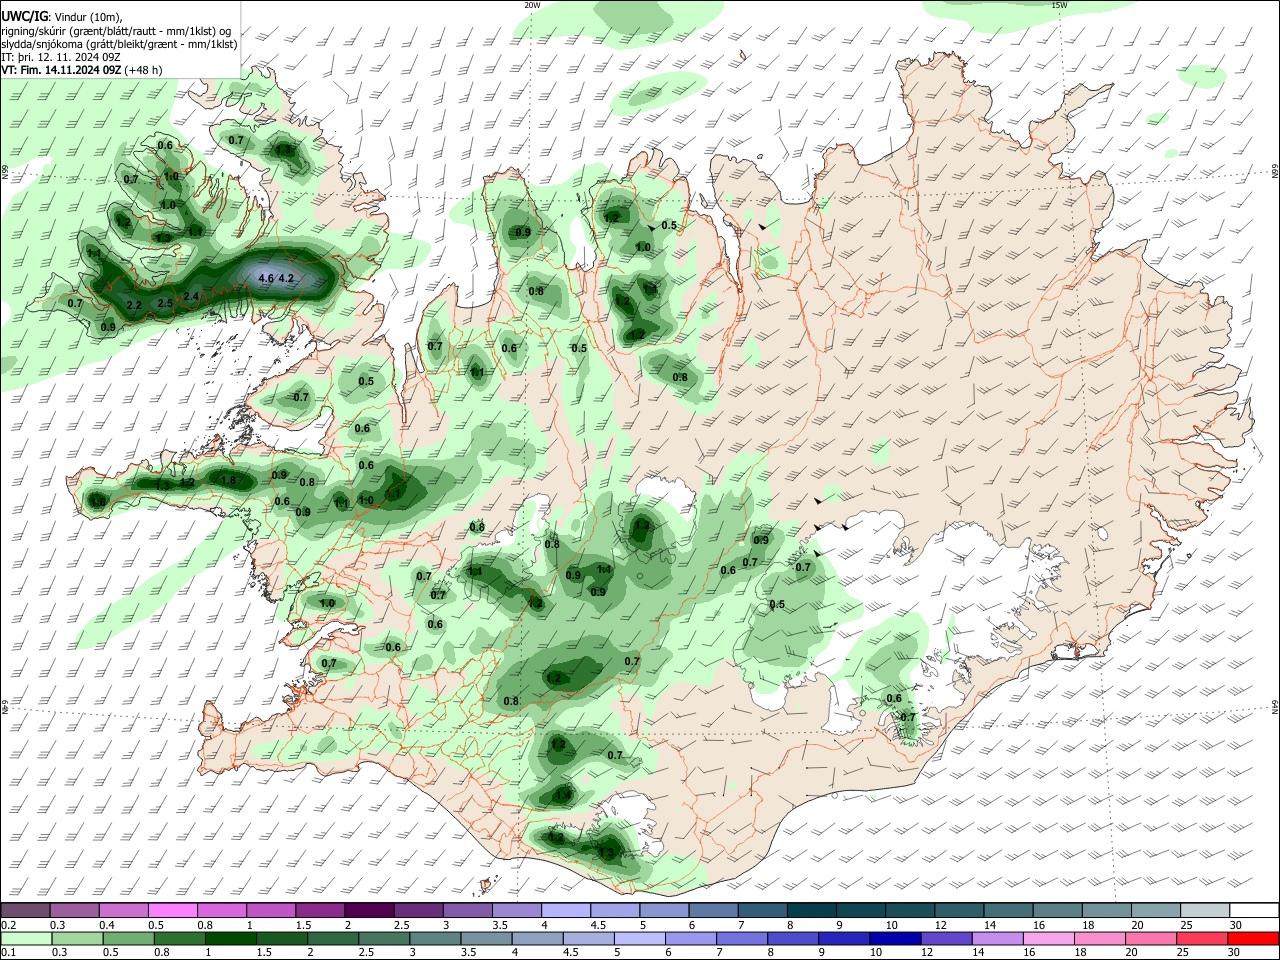Click the 15W longitude label
The height and width of the screenshot is (960, 1280).
tap(1059, 5)
